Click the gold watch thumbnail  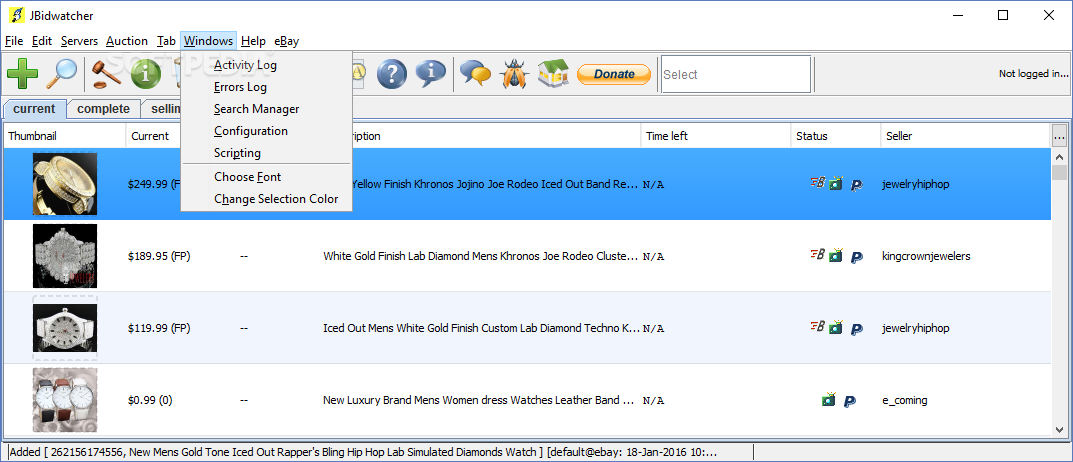(x=65, y=184)
